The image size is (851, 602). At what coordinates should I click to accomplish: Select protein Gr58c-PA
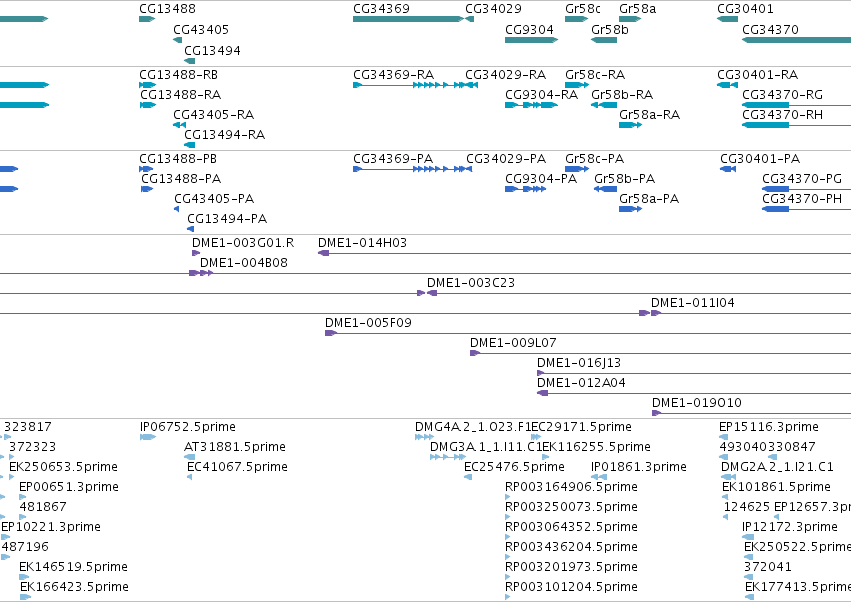pyautogui.click(x=594, y=159)
